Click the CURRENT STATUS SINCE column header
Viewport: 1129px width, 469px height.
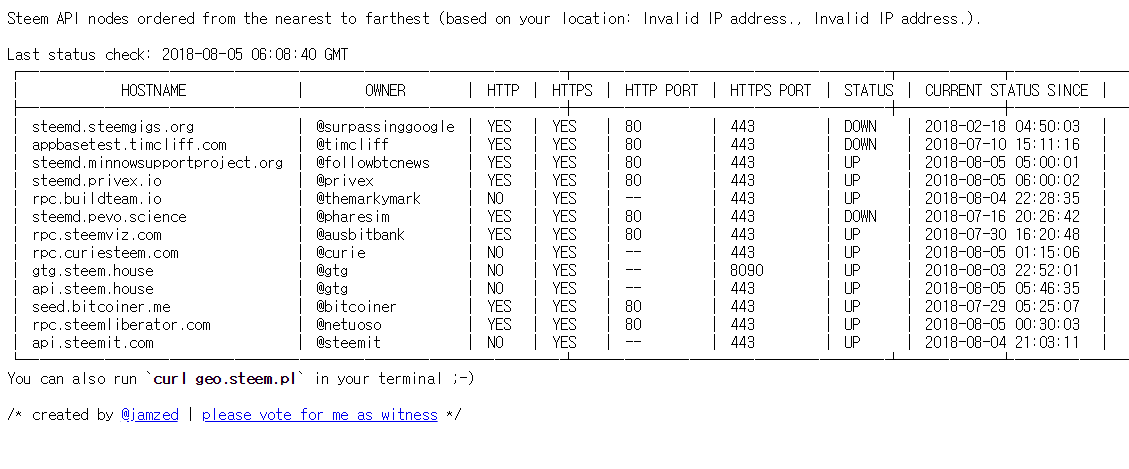coord(1006,90)
